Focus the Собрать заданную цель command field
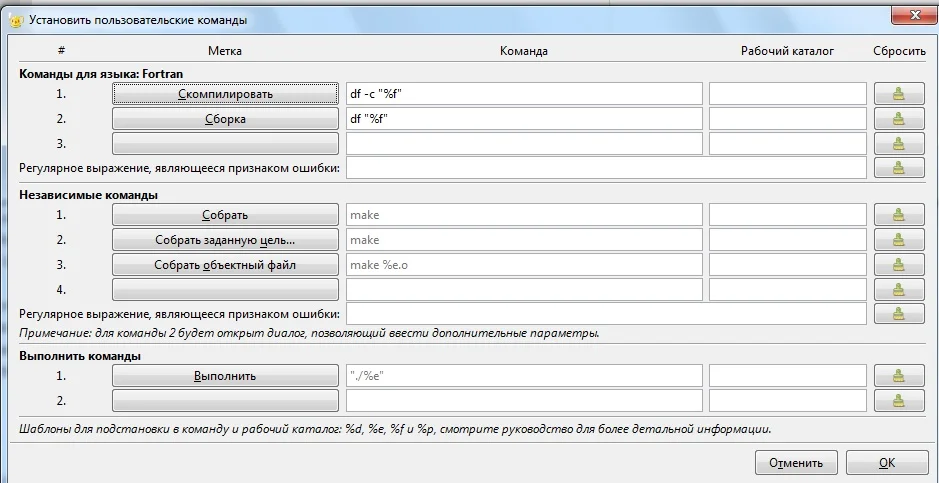The height and width of the screenshot is (483, 939). coord(524,239)
